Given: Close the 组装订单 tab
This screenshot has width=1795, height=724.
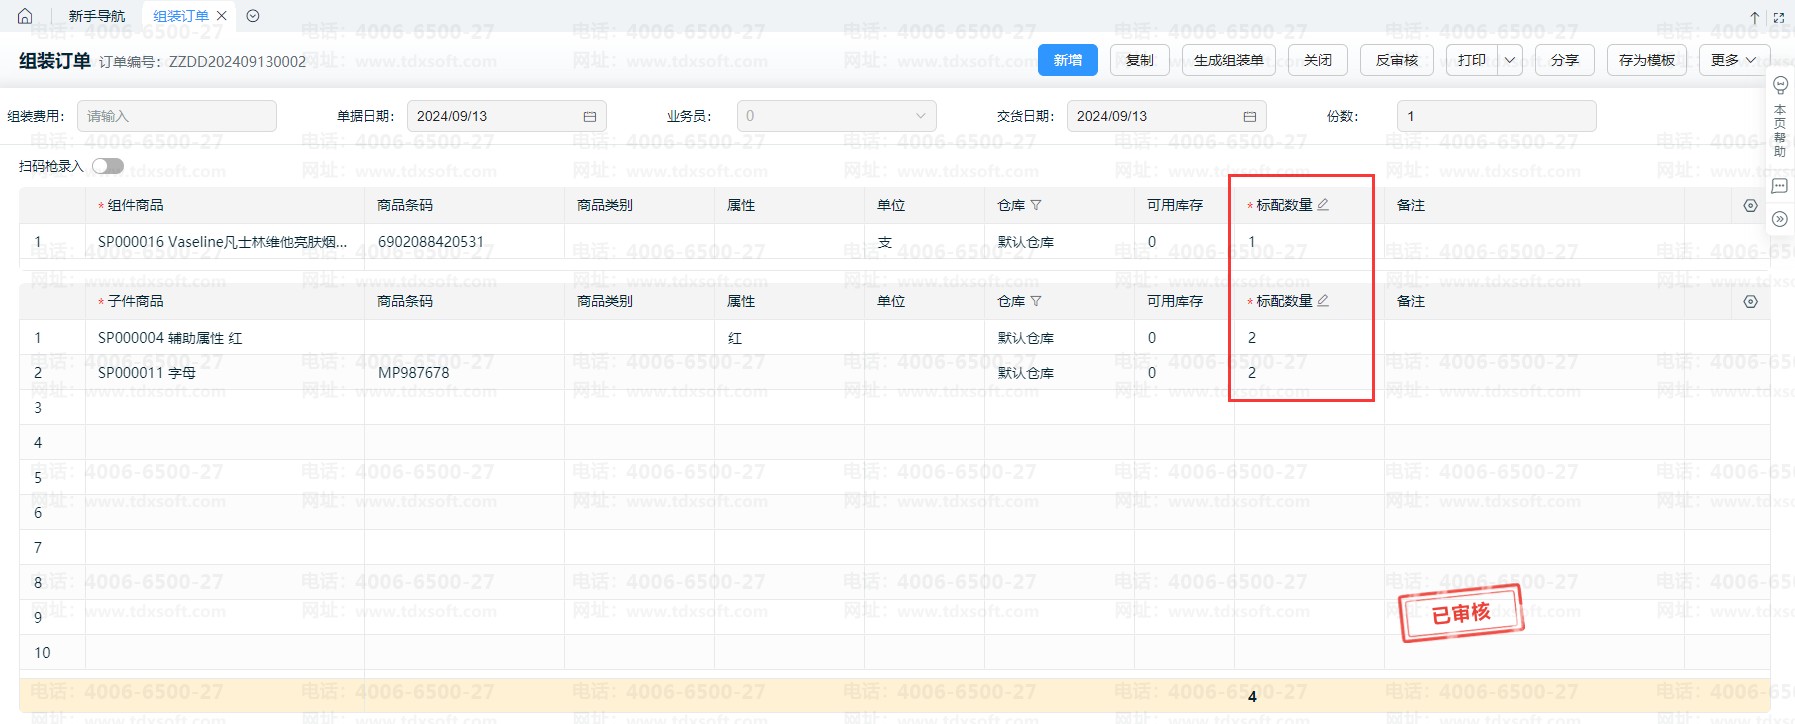Looking at the screenshot, I should (222, 16).
